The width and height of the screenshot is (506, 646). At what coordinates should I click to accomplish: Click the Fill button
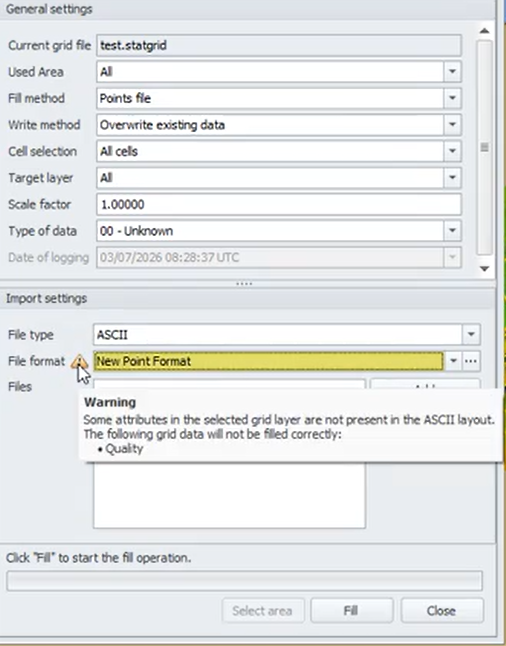pos(351,611)
